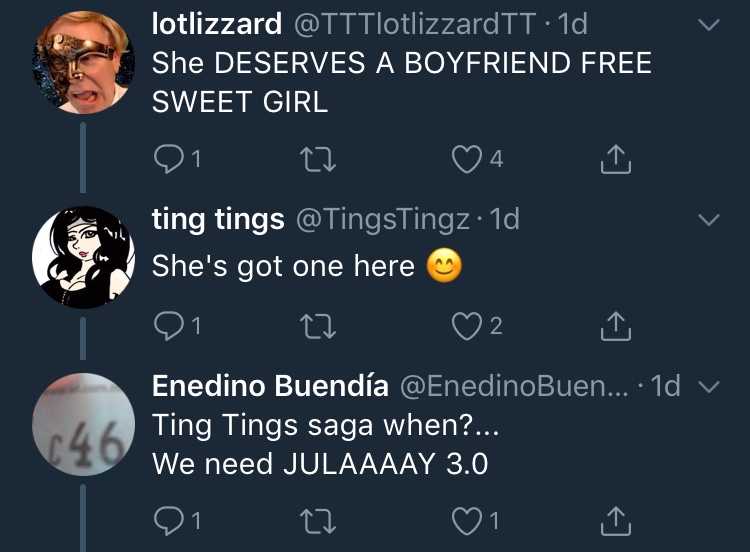The image size is (750, 552).
Task: Share ting tings' tweet
Action: [x=616, y=326]
